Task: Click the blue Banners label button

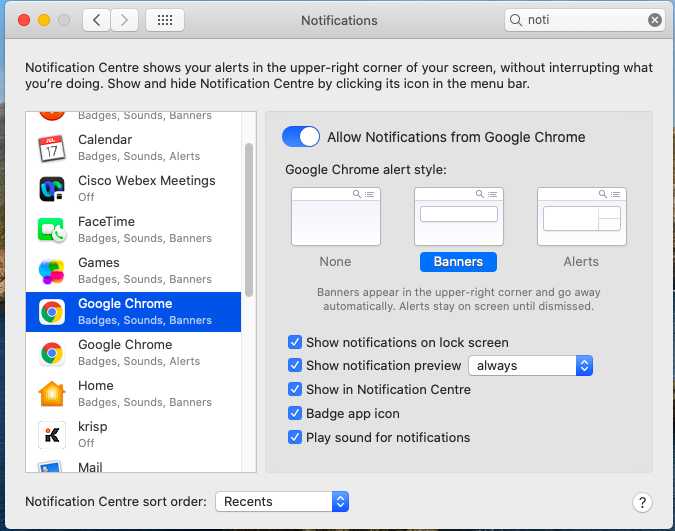Action: pos(458,262)
